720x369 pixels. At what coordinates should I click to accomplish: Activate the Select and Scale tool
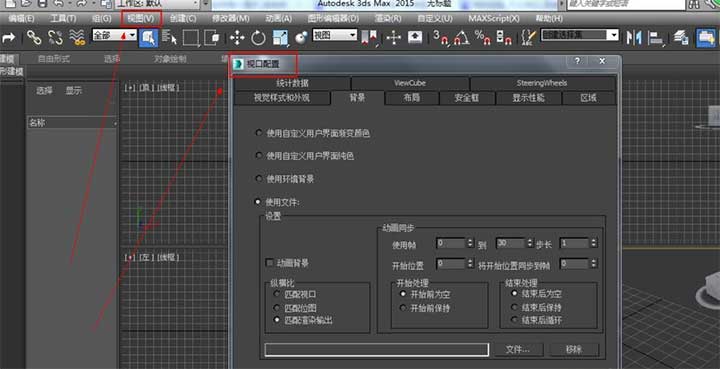tap(280, 38)
